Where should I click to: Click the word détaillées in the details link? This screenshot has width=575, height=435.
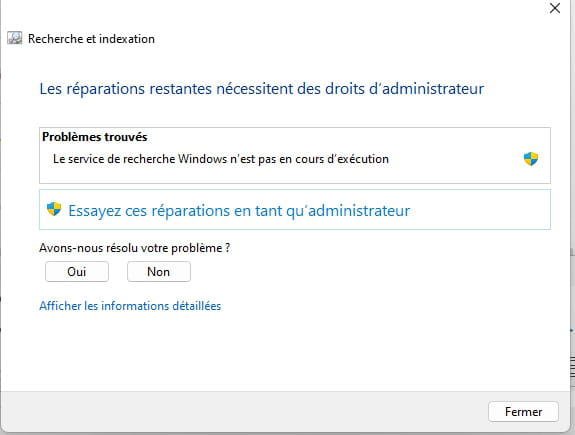point(197,306)
